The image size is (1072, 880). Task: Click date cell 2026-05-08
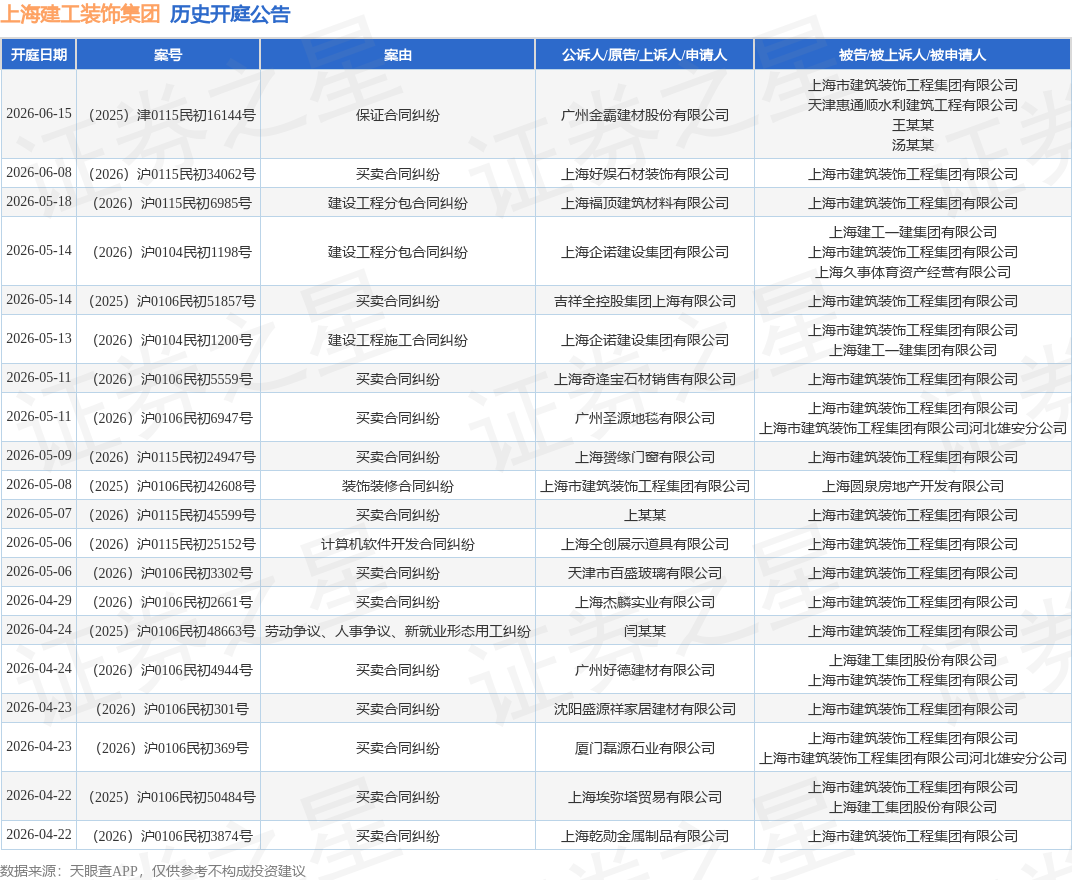click(39, 484)
